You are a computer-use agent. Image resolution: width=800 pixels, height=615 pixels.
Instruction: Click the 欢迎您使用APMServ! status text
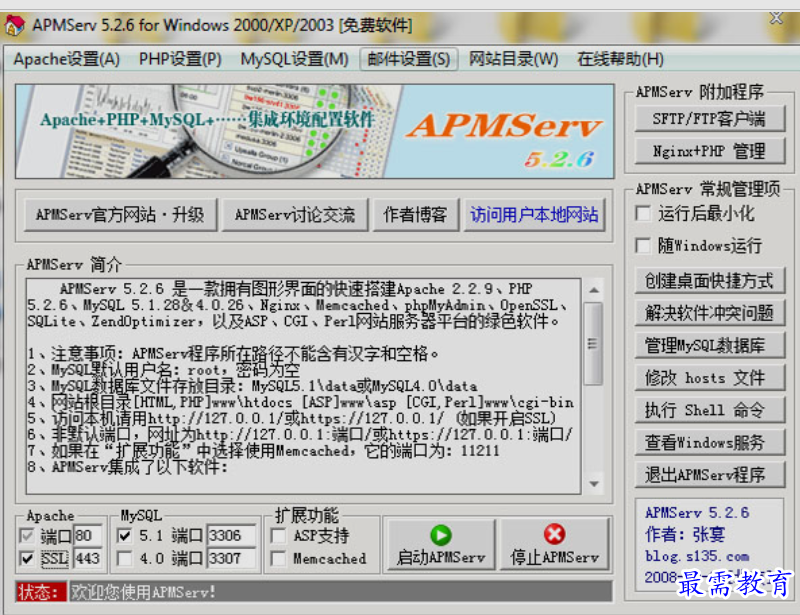click(x=143, y=592)
